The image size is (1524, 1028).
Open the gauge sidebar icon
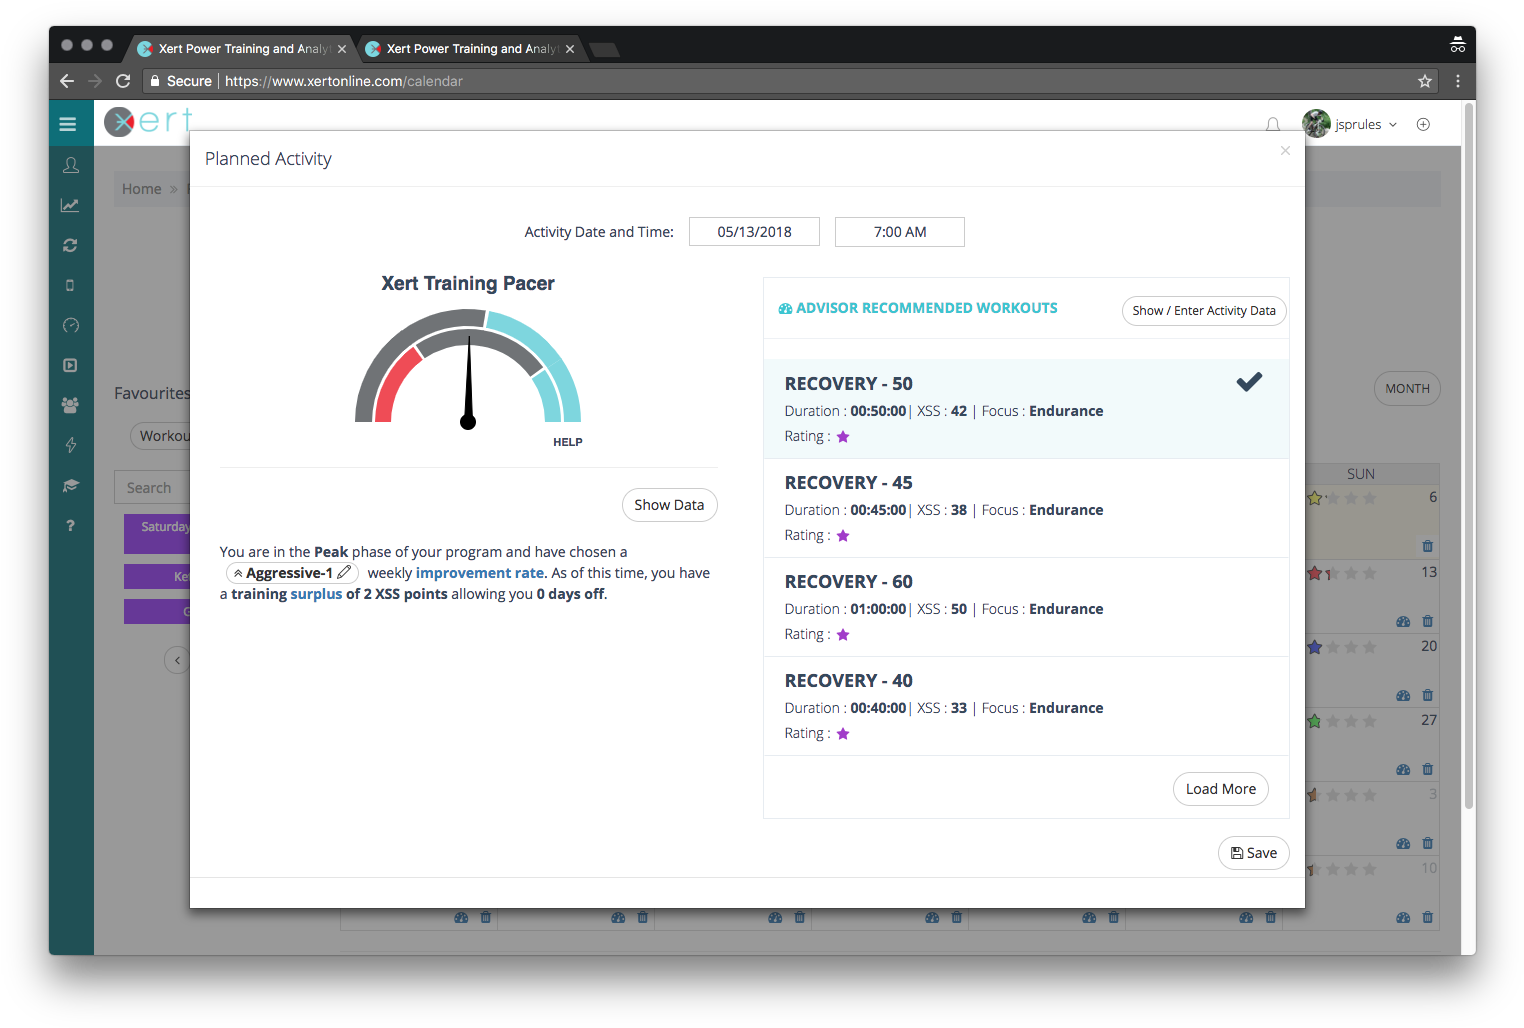(x=70, y=325)
